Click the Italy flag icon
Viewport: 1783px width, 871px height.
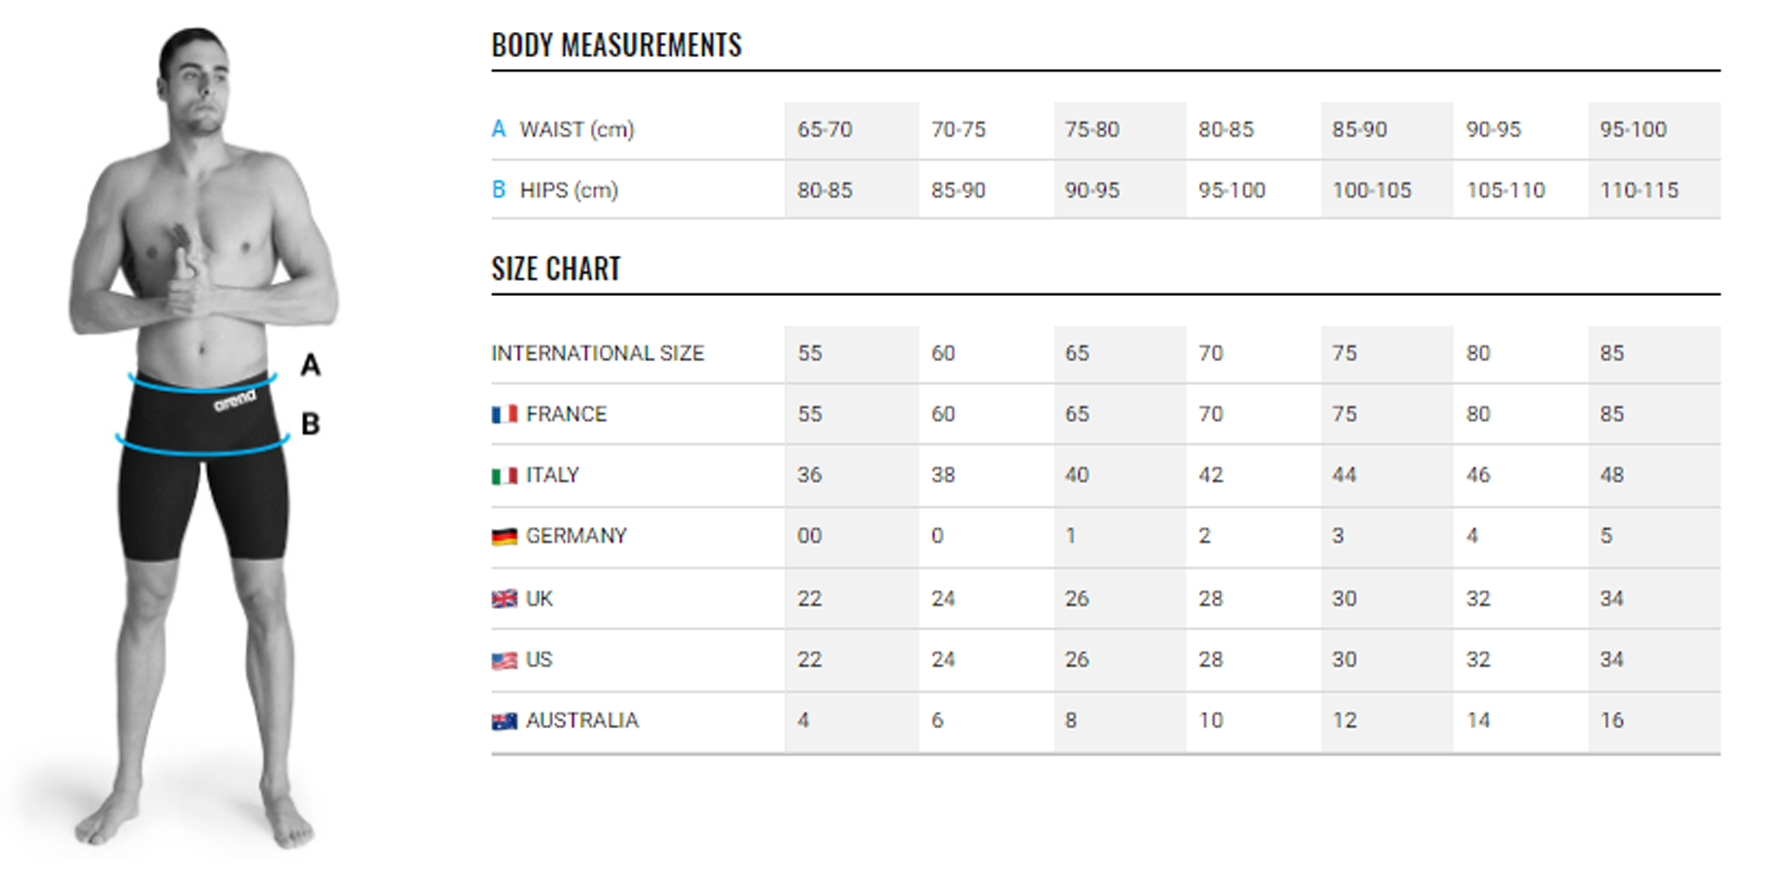point(504,475)
